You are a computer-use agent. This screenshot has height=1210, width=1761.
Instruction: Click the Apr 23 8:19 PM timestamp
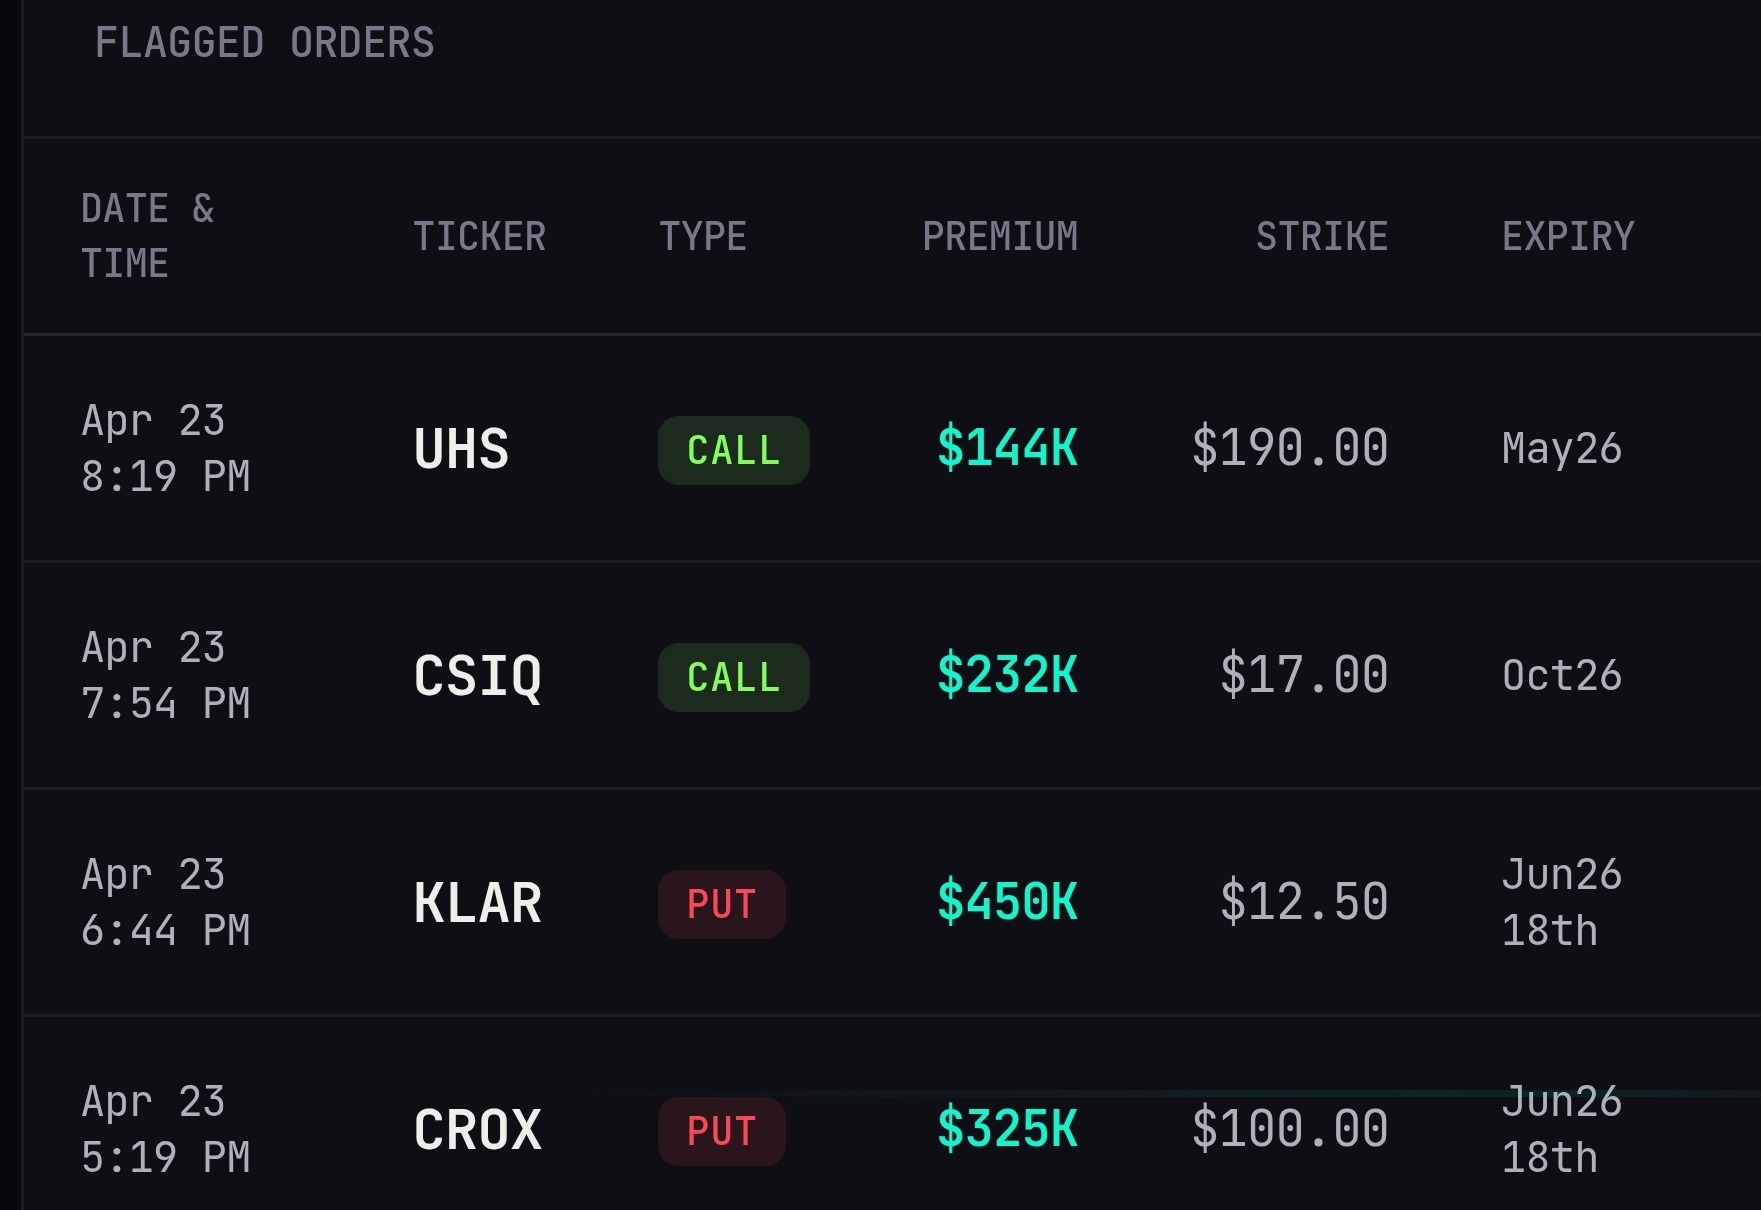[166, 448]
